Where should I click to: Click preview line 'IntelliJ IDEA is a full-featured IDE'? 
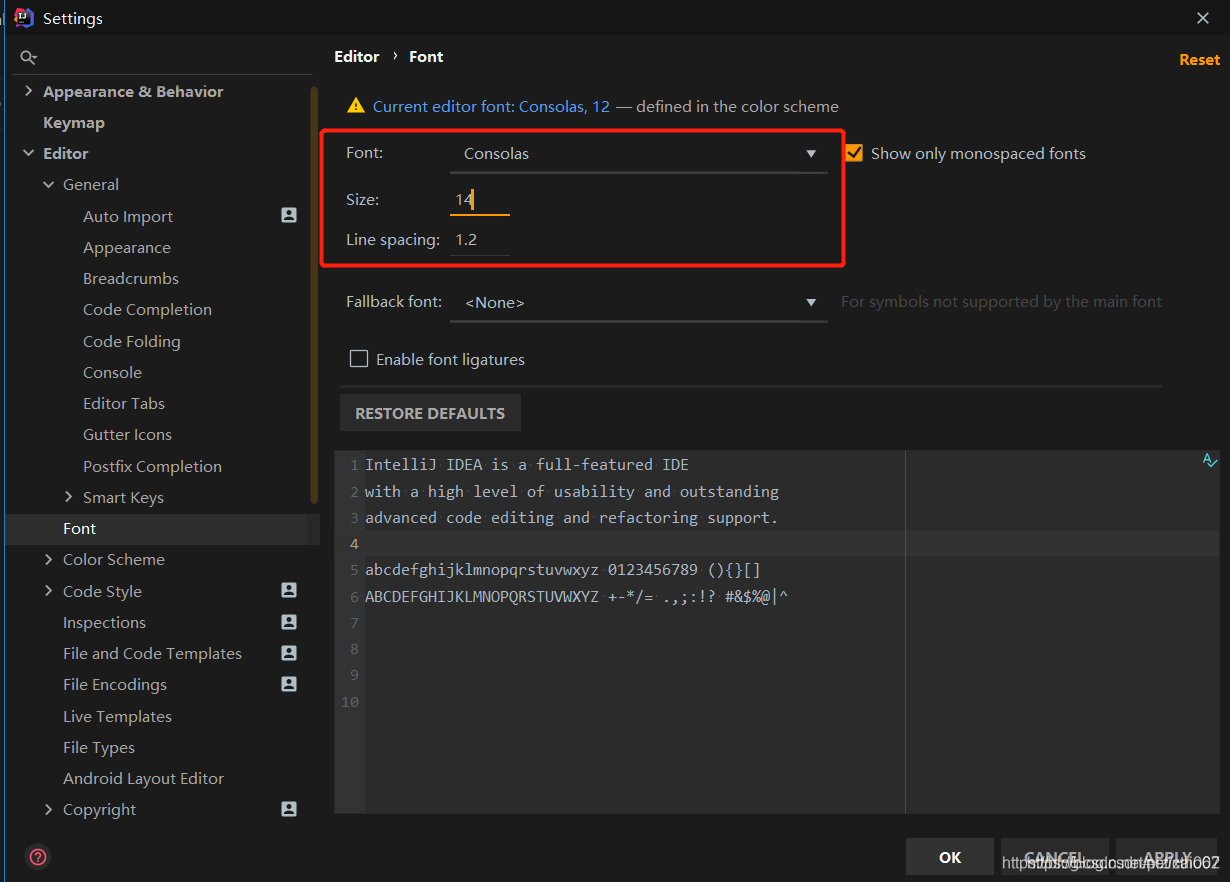[x=527, y=465]
